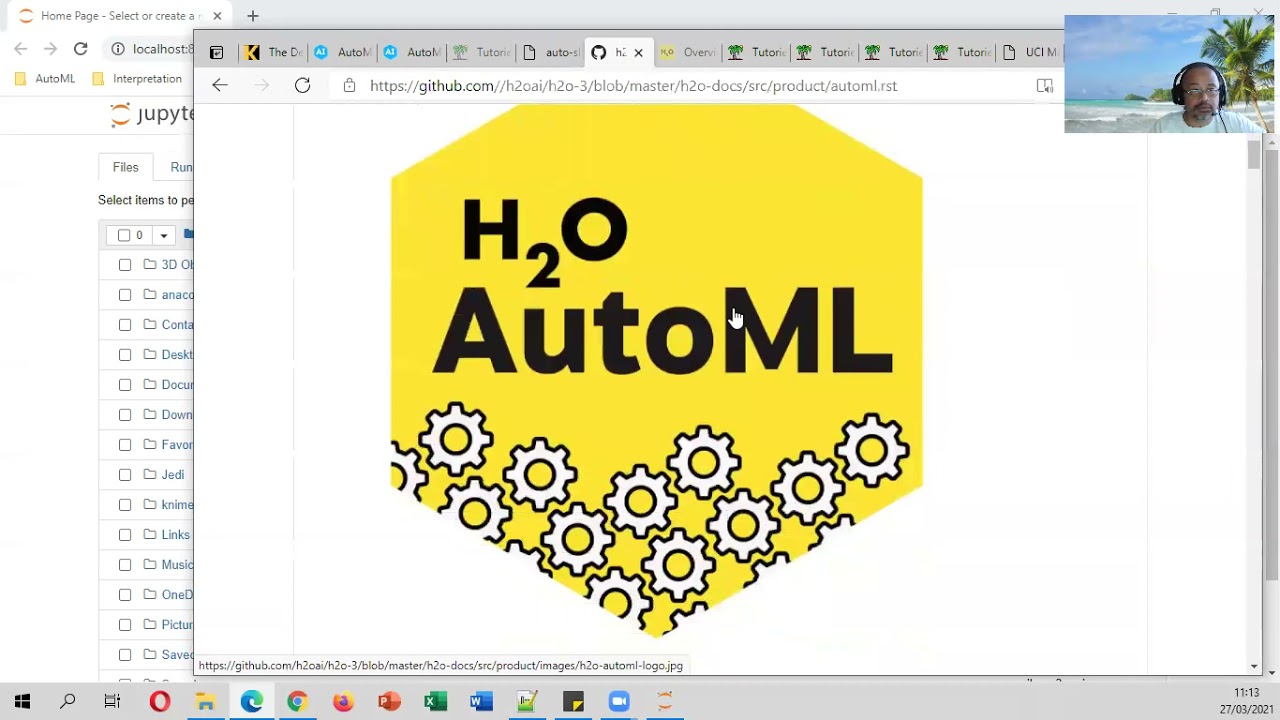Check the 'Conta' folder checkbox

point(125,325)
